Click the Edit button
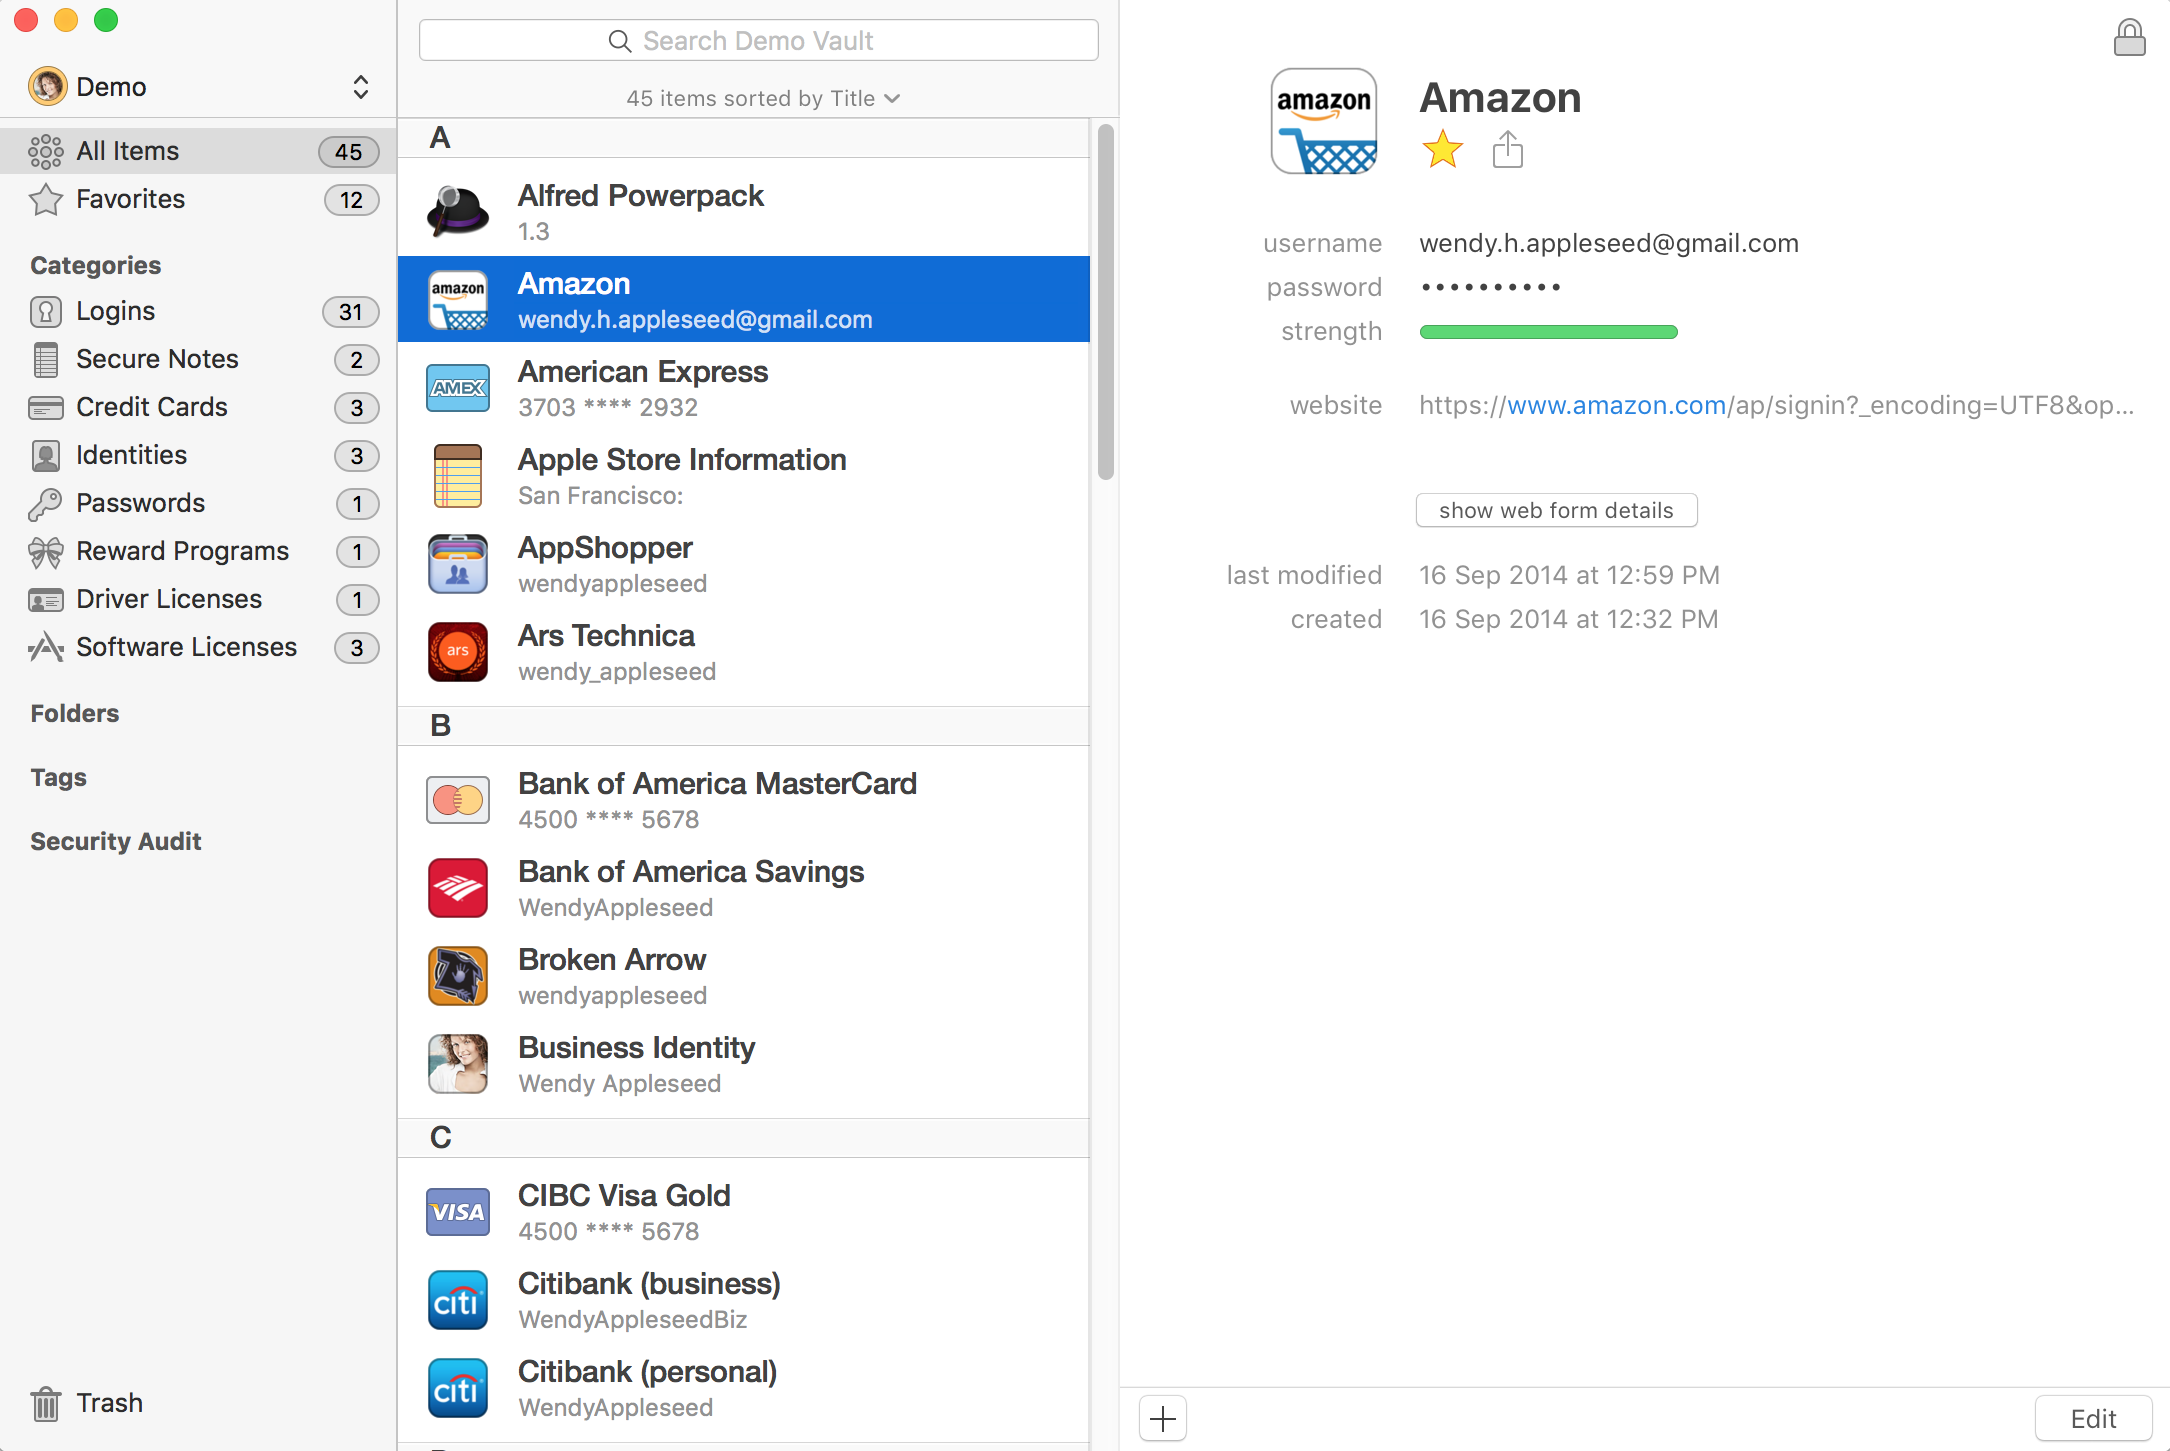This screenshot has height=1451, width=2170. coord(2093,1418)
